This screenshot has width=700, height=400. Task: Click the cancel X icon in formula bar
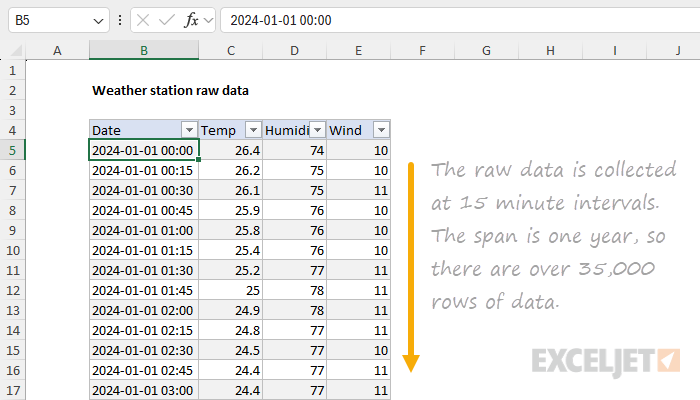(143, 20)
